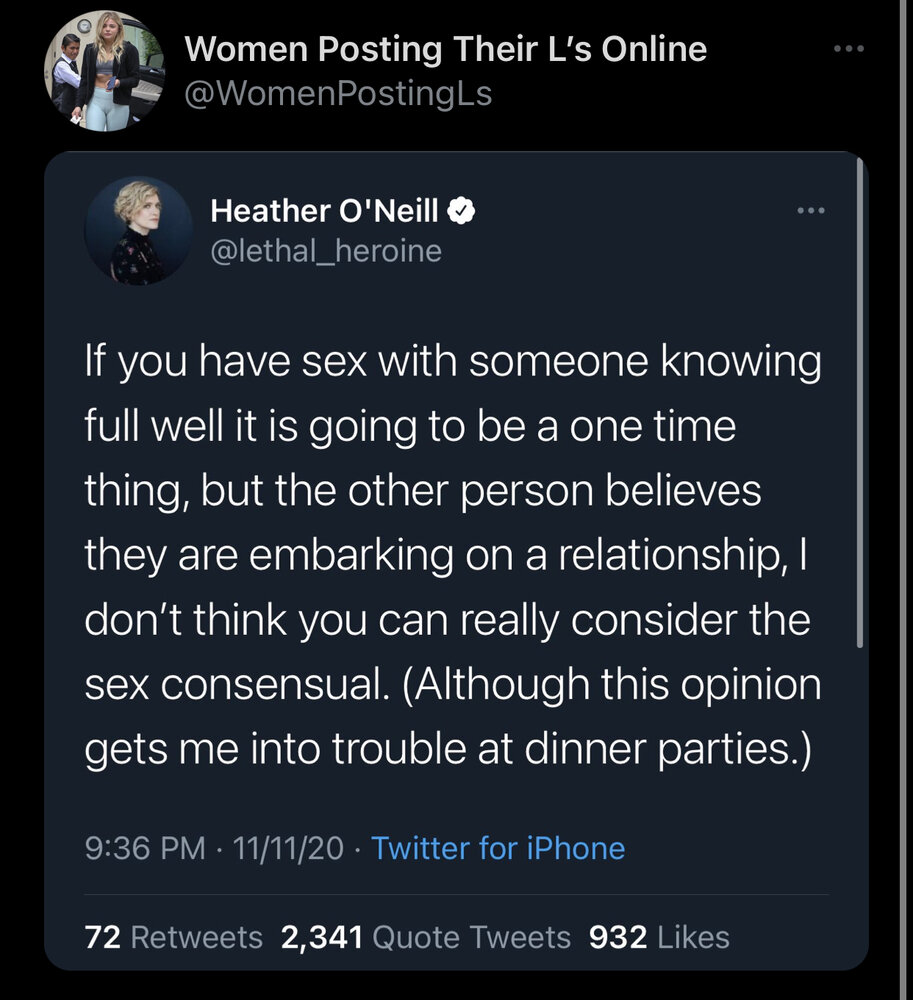The image size is (913, 1000).
Task: Open the @lethal_heroine handle
Action: click(x=326, y=251)
